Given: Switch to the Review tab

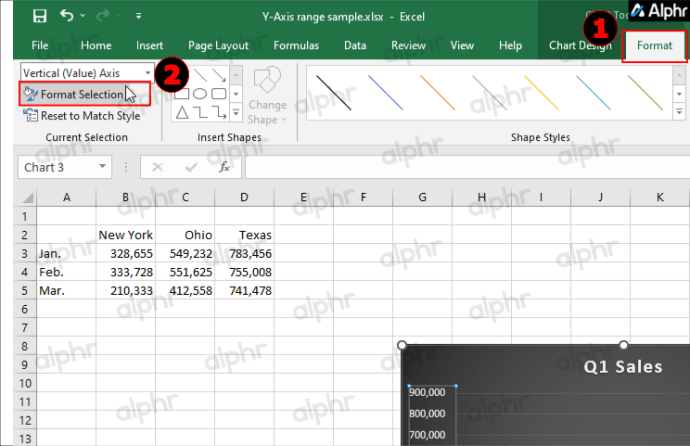Looking at the screenshot, I should [408, 45].
